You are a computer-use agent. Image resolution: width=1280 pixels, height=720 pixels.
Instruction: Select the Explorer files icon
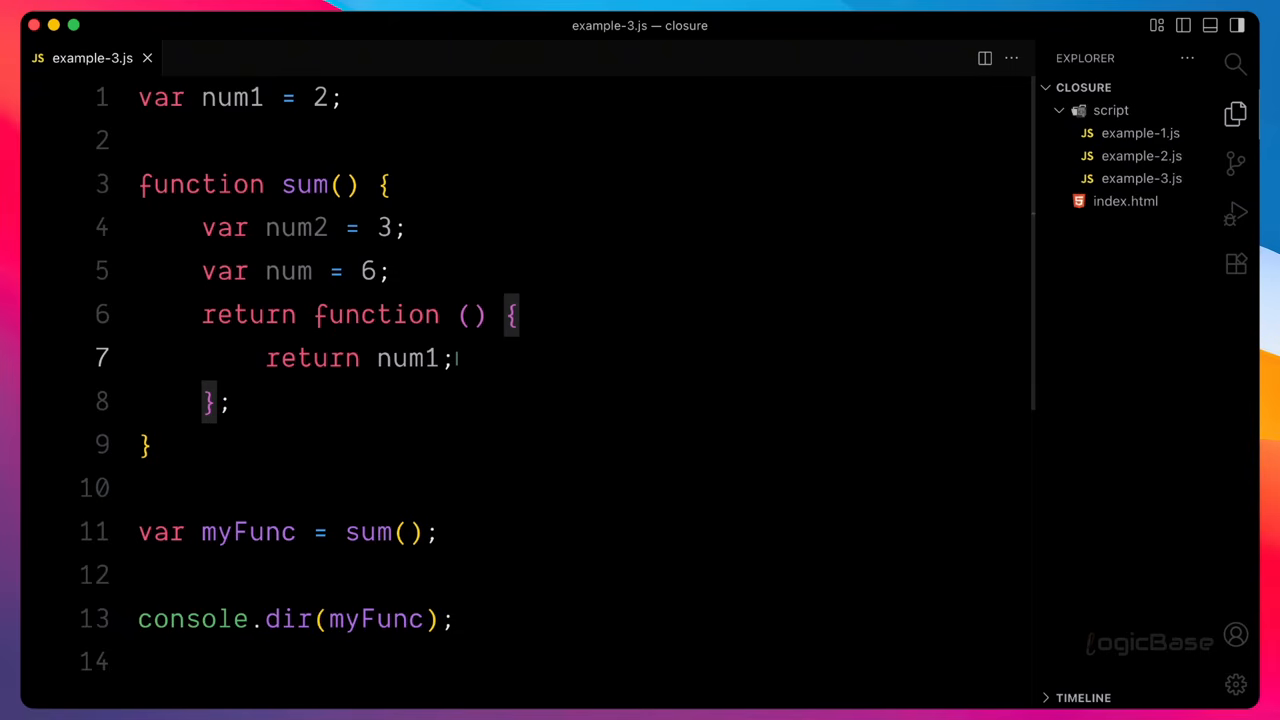tap(1235, 114)
